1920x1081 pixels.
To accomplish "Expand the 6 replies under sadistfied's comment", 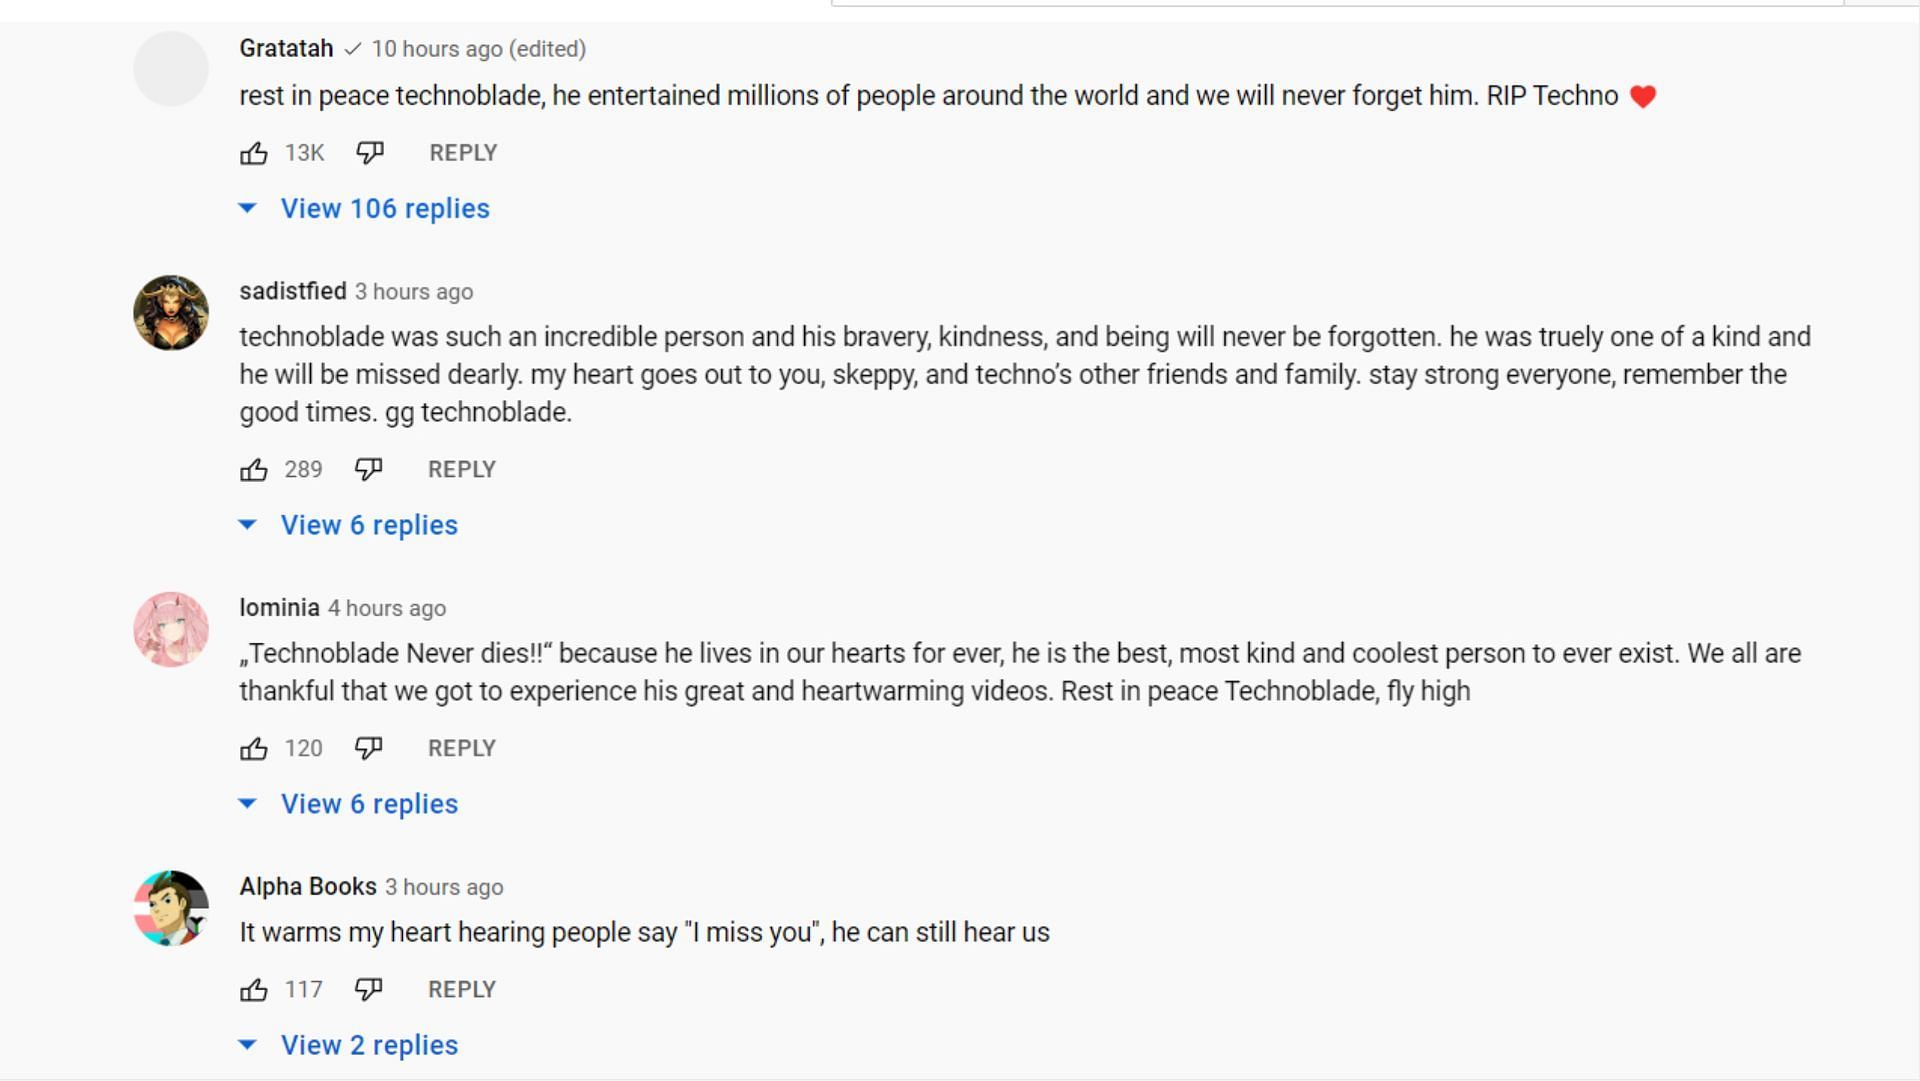I will (368, 526).
